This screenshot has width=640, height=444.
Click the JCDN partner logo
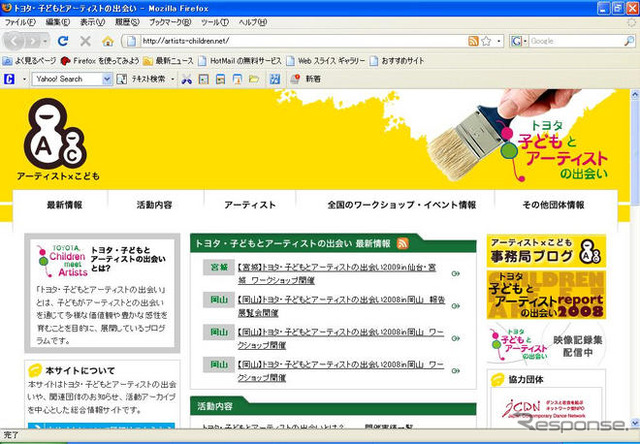pos(545,409)
